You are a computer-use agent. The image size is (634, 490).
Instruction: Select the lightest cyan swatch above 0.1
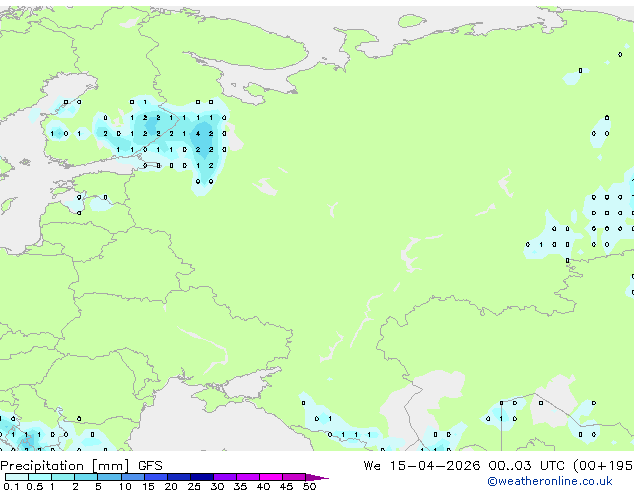click(17, 477)
